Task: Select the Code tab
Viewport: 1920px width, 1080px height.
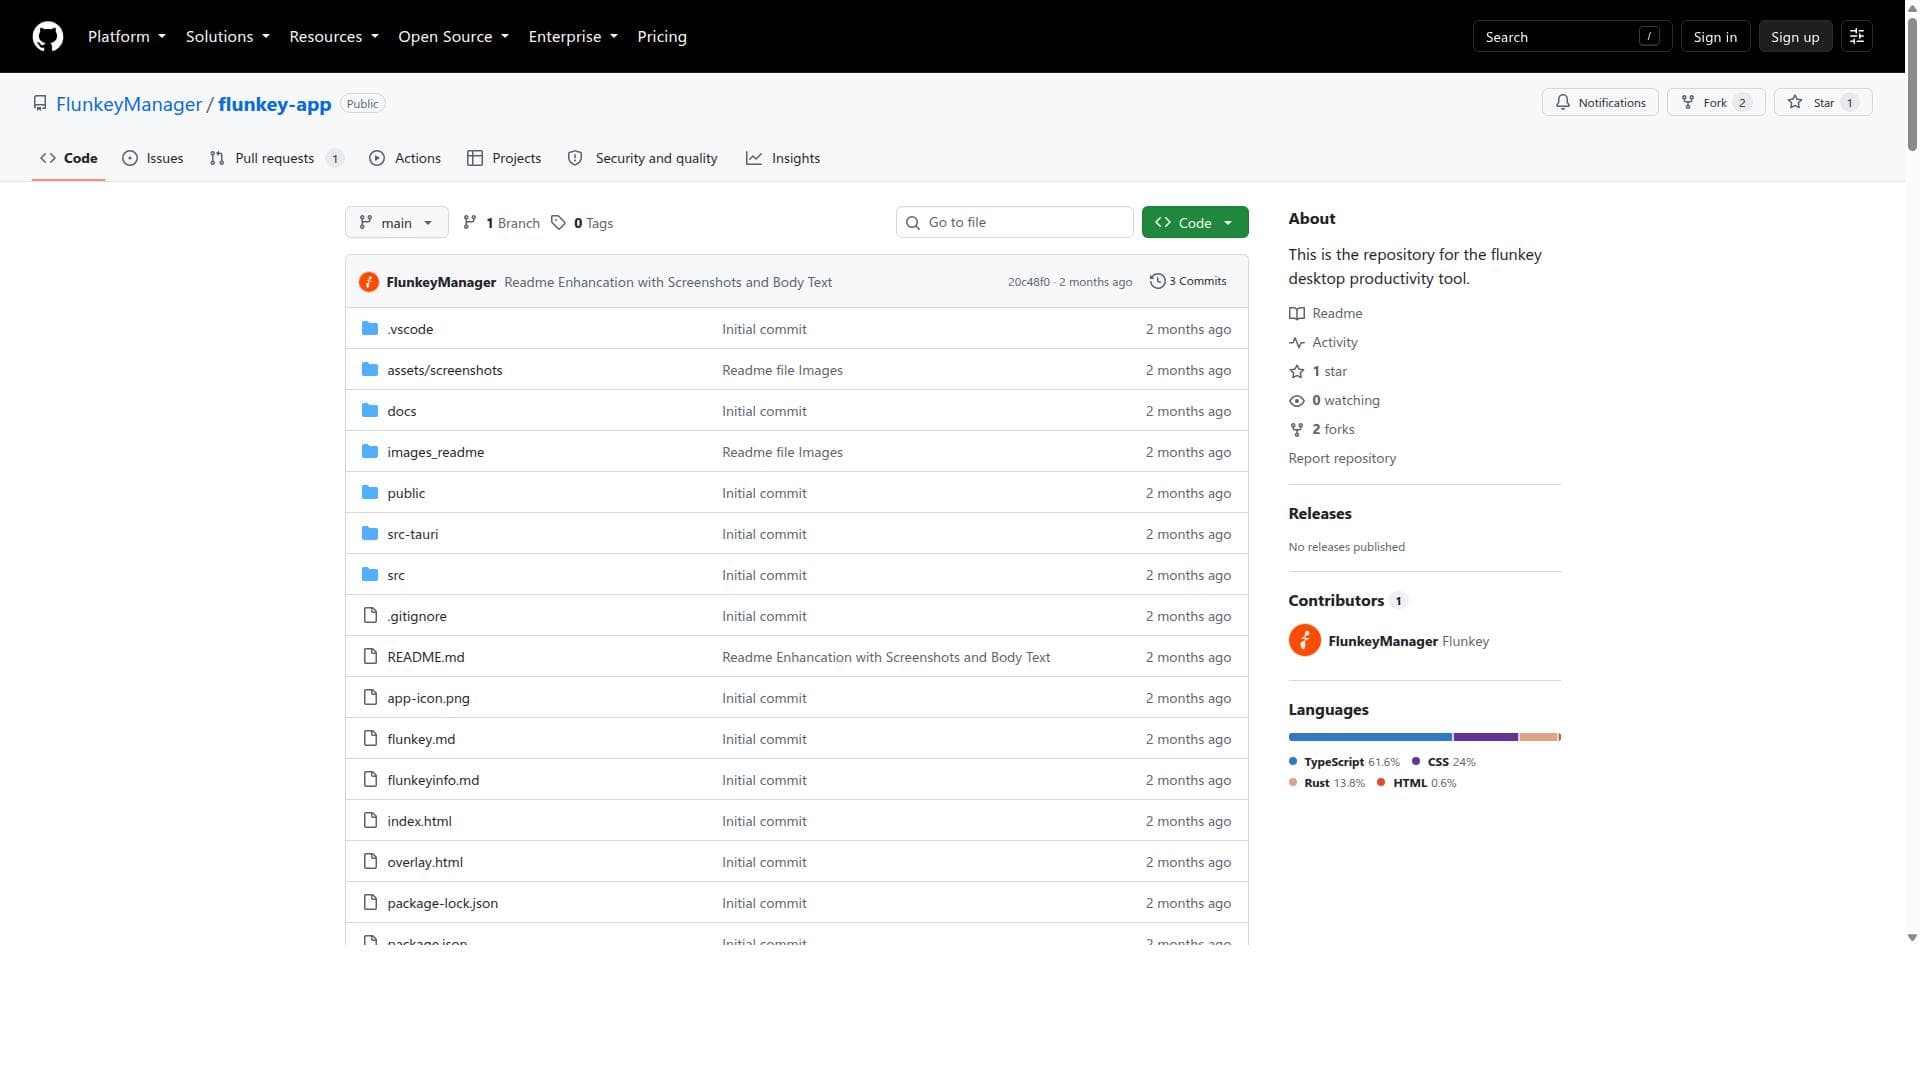Action: (69, 159)
